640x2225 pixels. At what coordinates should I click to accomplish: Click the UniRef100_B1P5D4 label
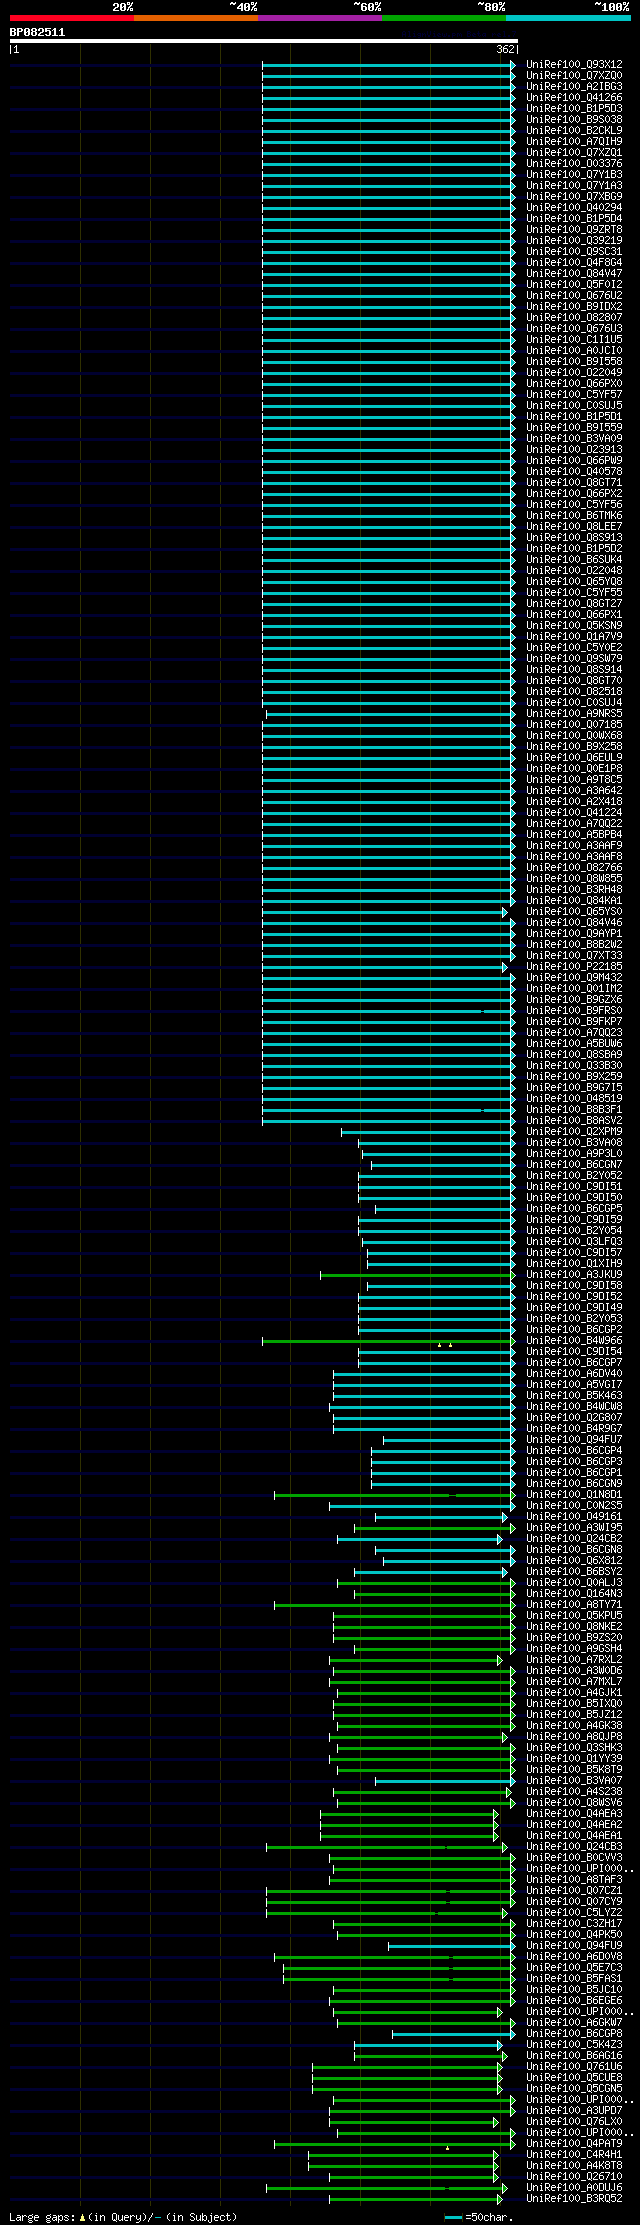(x=574, y=219)
